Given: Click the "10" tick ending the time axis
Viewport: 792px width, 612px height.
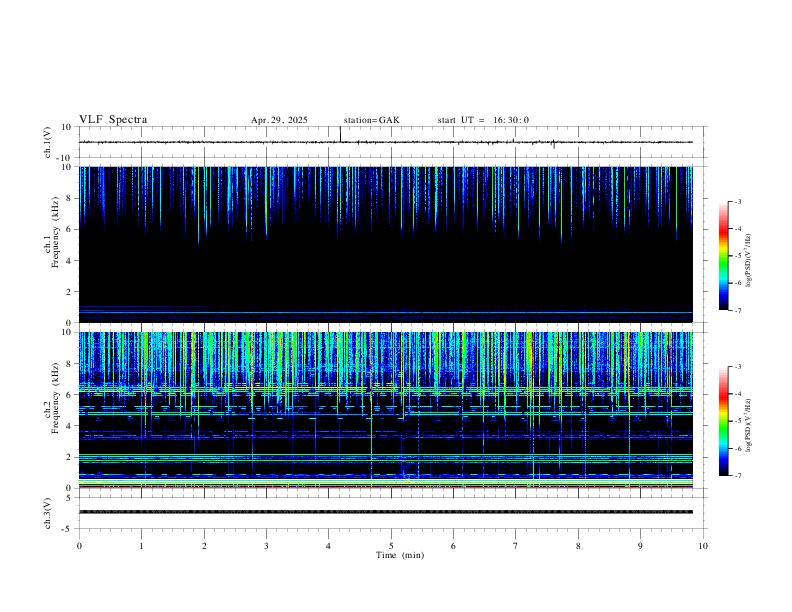Looking at the screenshot, I should (x=703, y=546).
